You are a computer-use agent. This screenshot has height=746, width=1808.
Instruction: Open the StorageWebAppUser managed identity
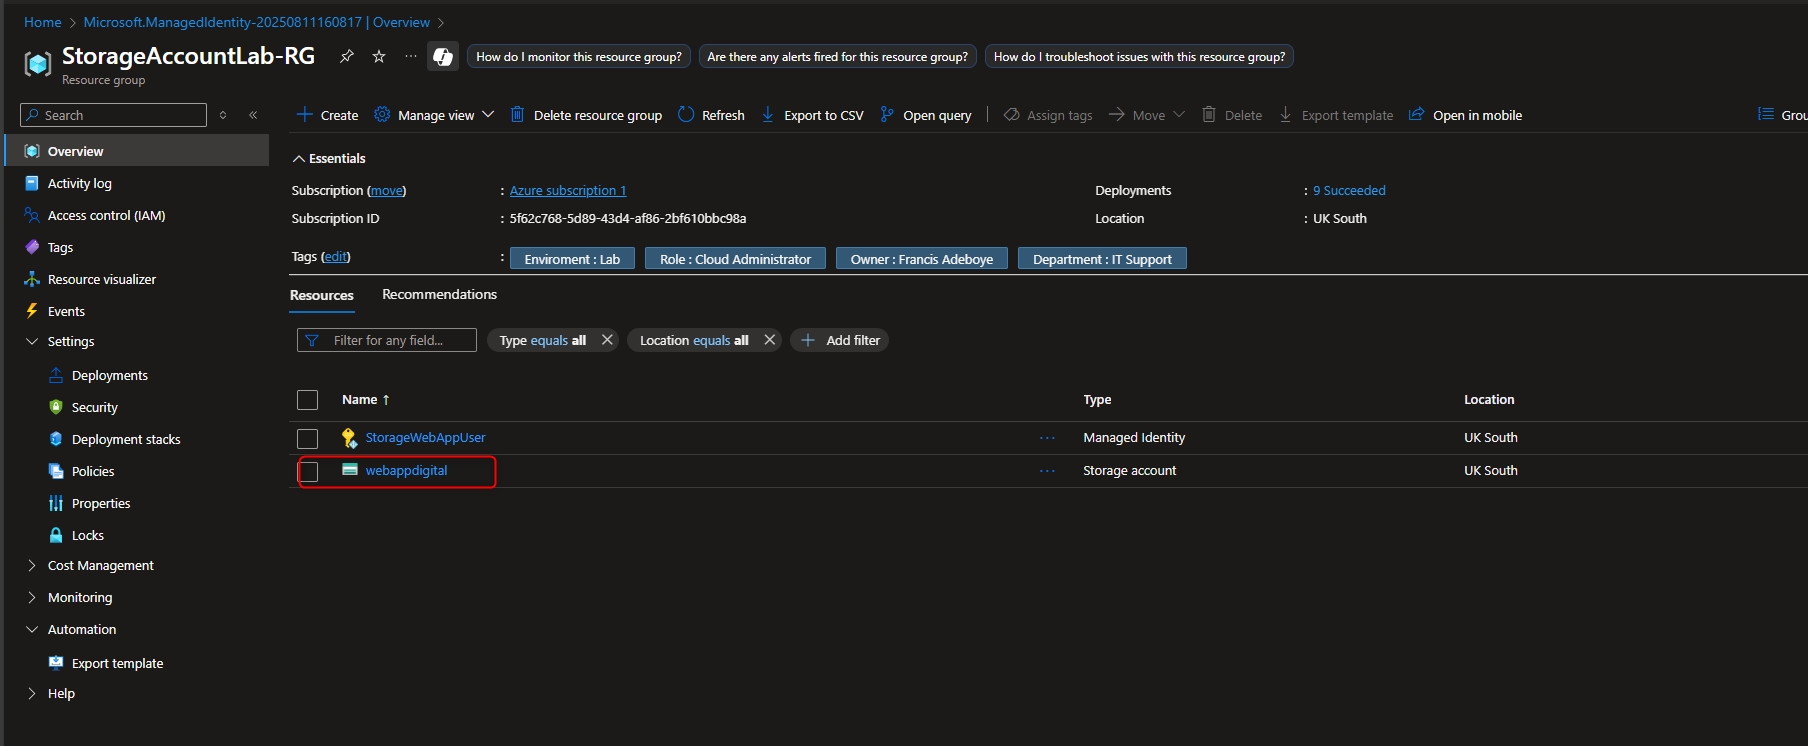(x=425, y=438)
